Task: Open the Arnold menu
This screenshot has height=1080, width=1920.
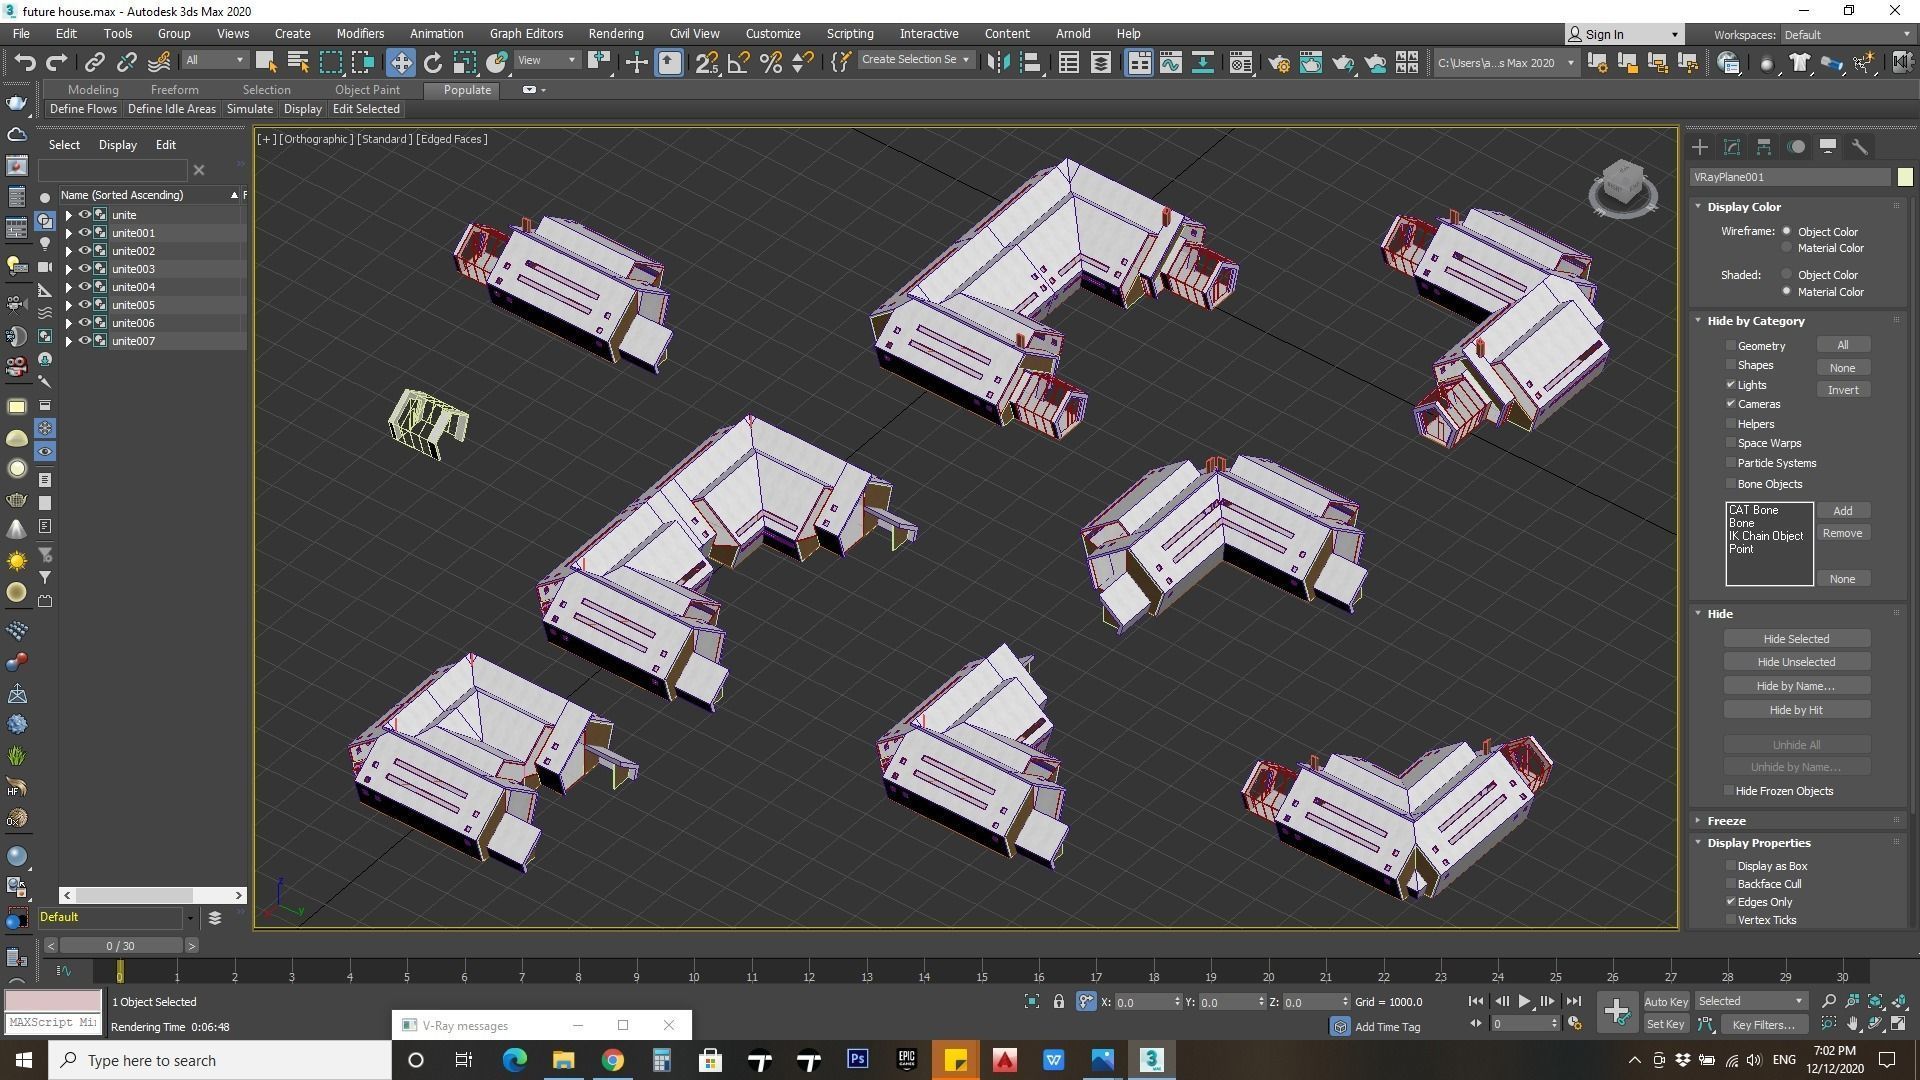Action: [1073, 33]
